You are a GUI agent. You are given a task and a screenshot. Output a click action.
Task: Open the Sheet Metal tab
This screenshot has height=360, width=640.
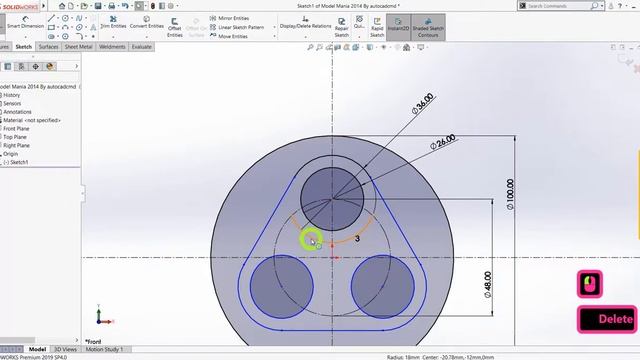click(x=78, y=47)
